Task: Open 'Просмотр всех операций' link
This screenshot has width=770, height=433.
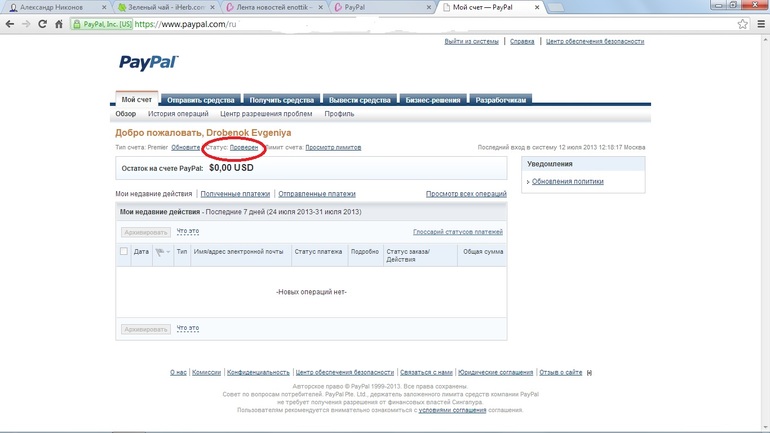Action: pyautogui.click(x=466, y=194)
